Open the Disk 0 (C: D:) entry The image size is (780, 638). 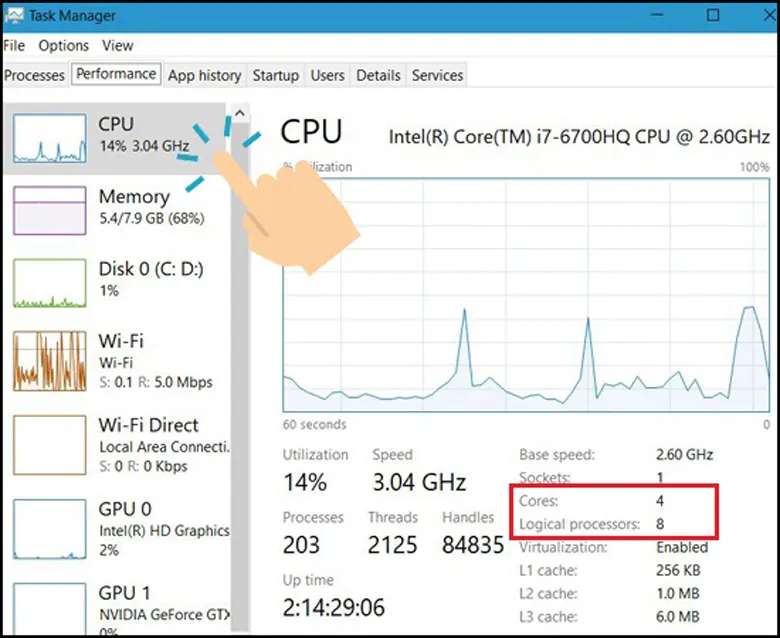(117, 283)
